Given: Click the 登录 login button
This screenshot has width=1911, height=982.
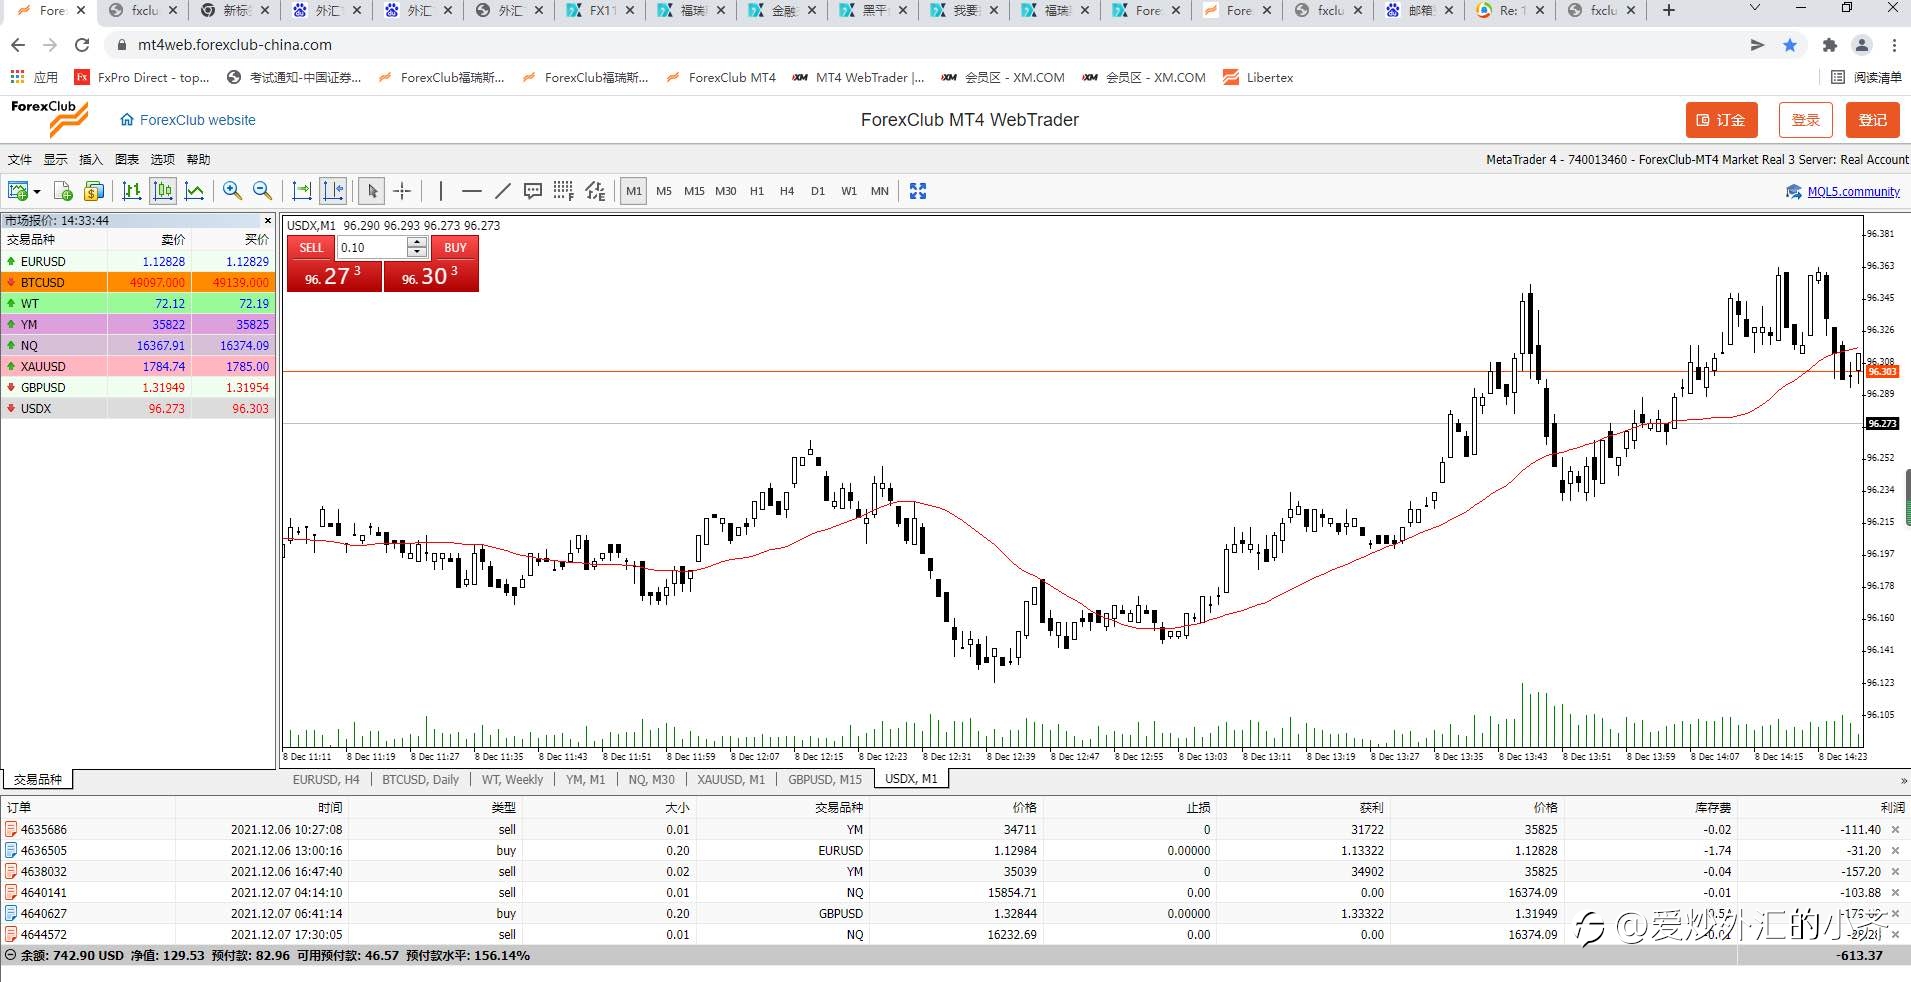Looking at the screenshot, I should [1806, 120].
